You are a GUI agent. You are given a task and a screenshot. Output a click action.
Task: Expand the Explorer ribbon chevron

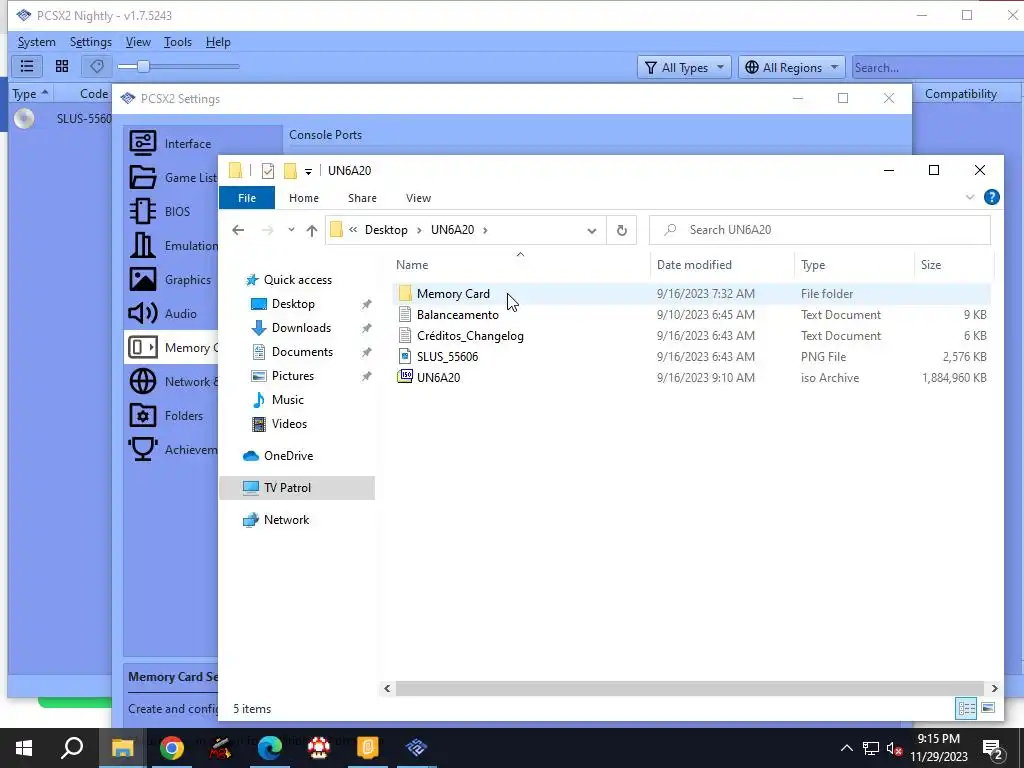970,197
